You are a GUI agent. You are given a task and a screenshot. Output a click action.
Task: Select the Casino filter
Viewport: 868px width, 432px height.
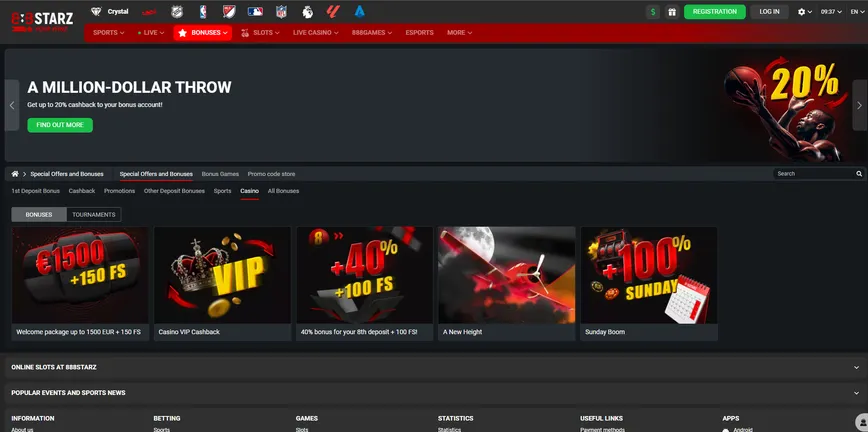click(249, 191)
